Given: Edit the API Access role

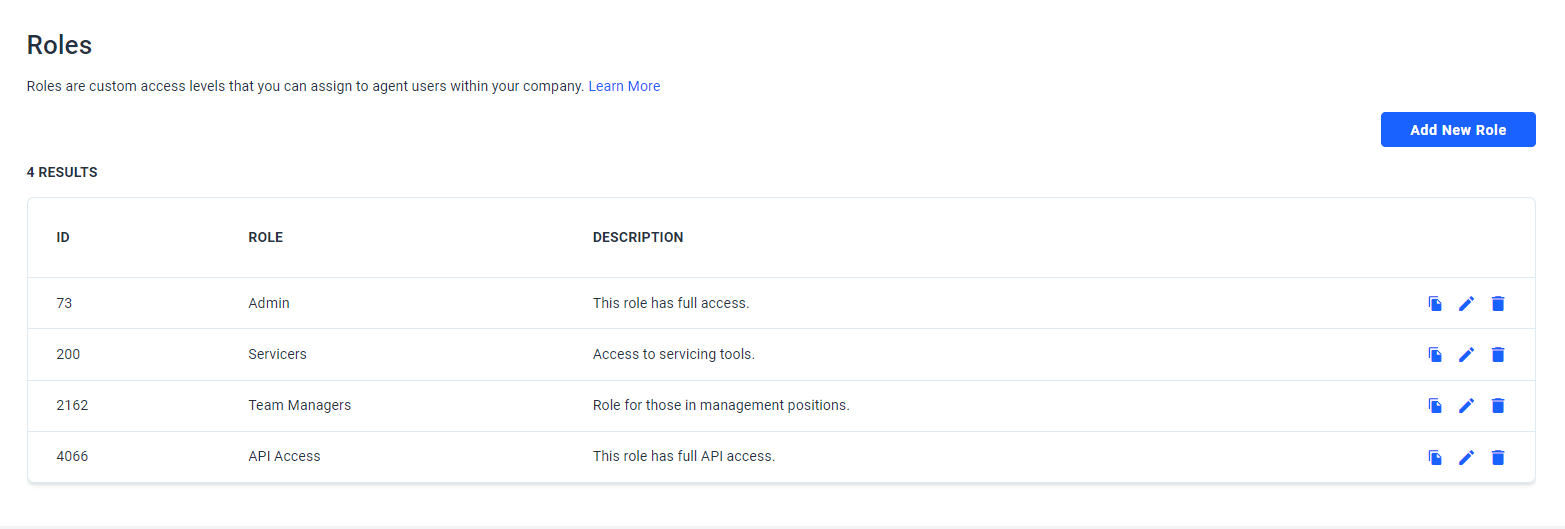Looking at the screenshot, I should click(1466, 457).
